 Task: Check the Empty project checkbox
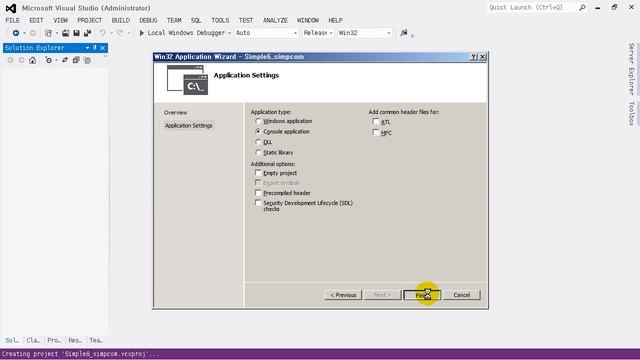258,173
